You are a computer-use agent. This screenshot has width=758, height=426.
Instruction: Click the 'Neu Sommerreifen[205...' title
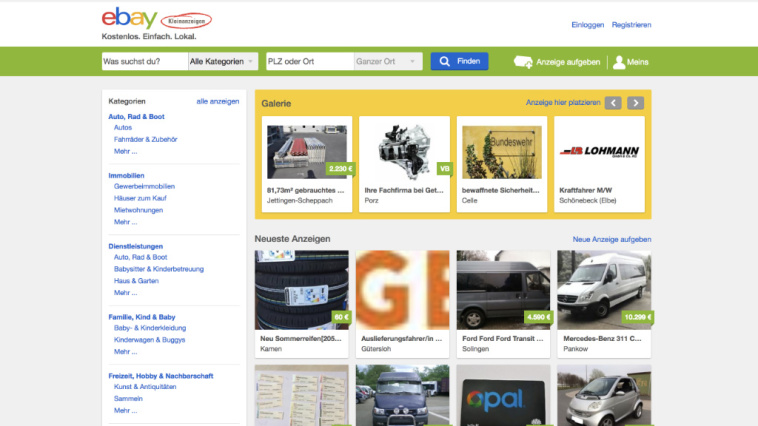point(301,338)
